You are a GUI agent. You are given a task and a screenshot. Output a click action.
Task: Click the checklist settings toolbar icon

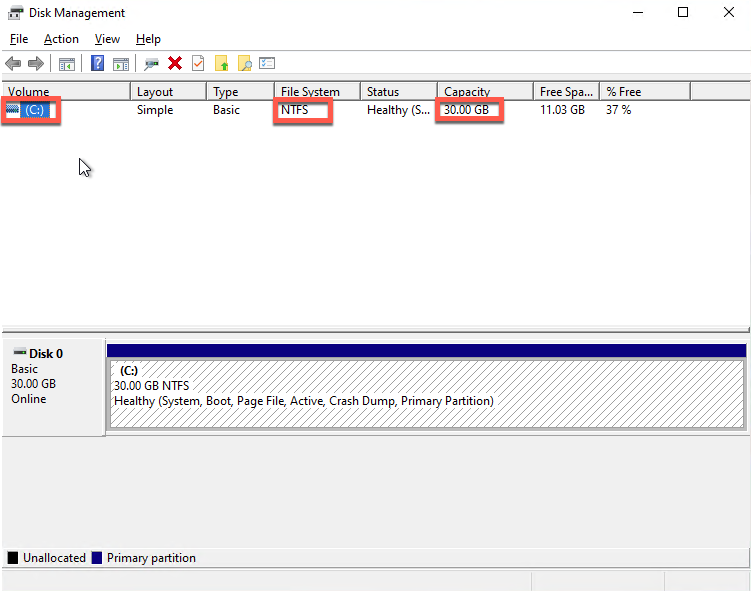coord(267,63)
